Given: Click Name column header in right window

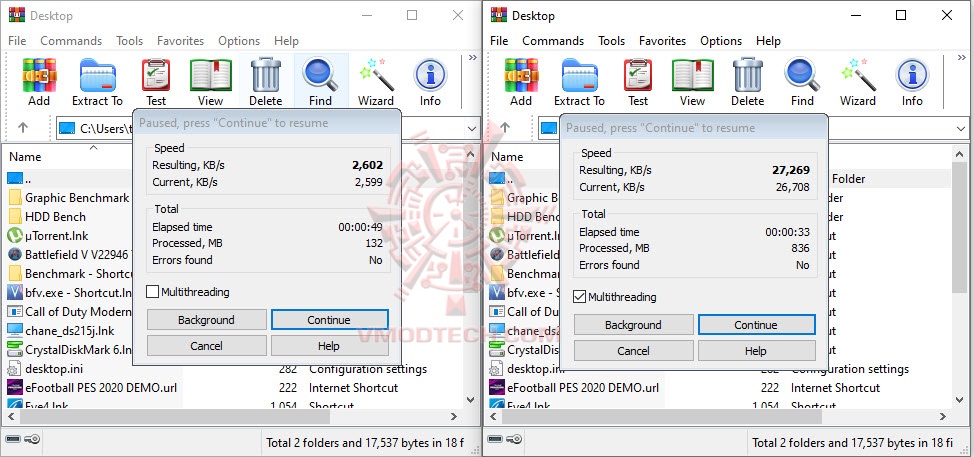Looking at the screenshot, I should click(507, 156).
